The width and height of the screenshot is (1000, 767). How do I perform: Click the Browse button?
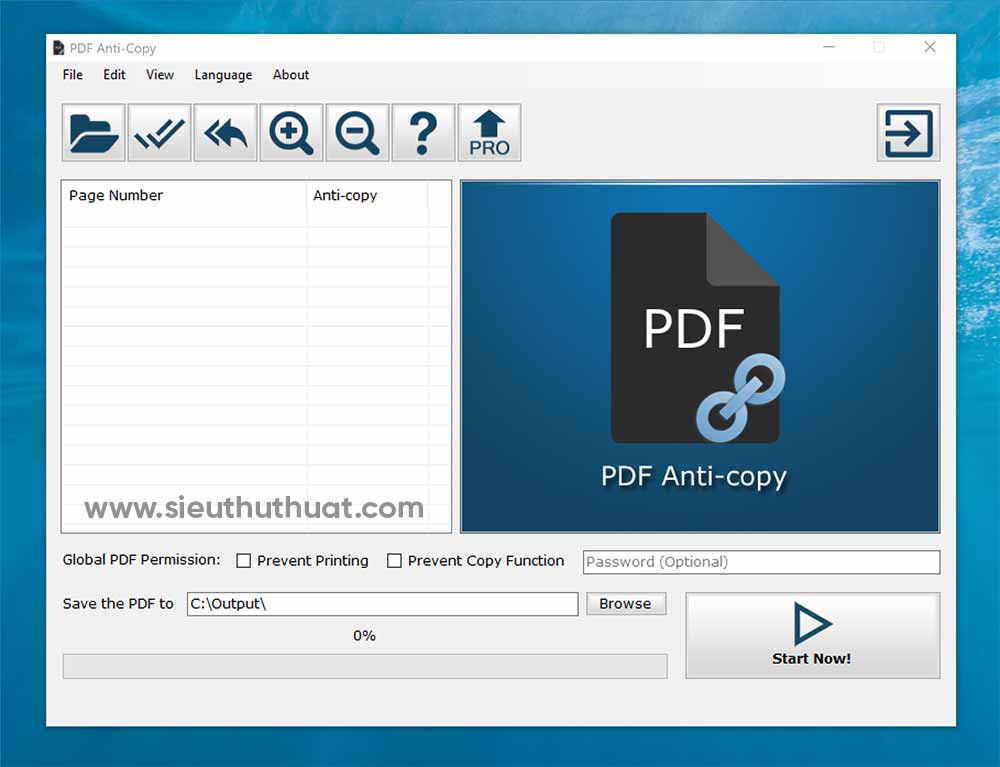point(625,603)
